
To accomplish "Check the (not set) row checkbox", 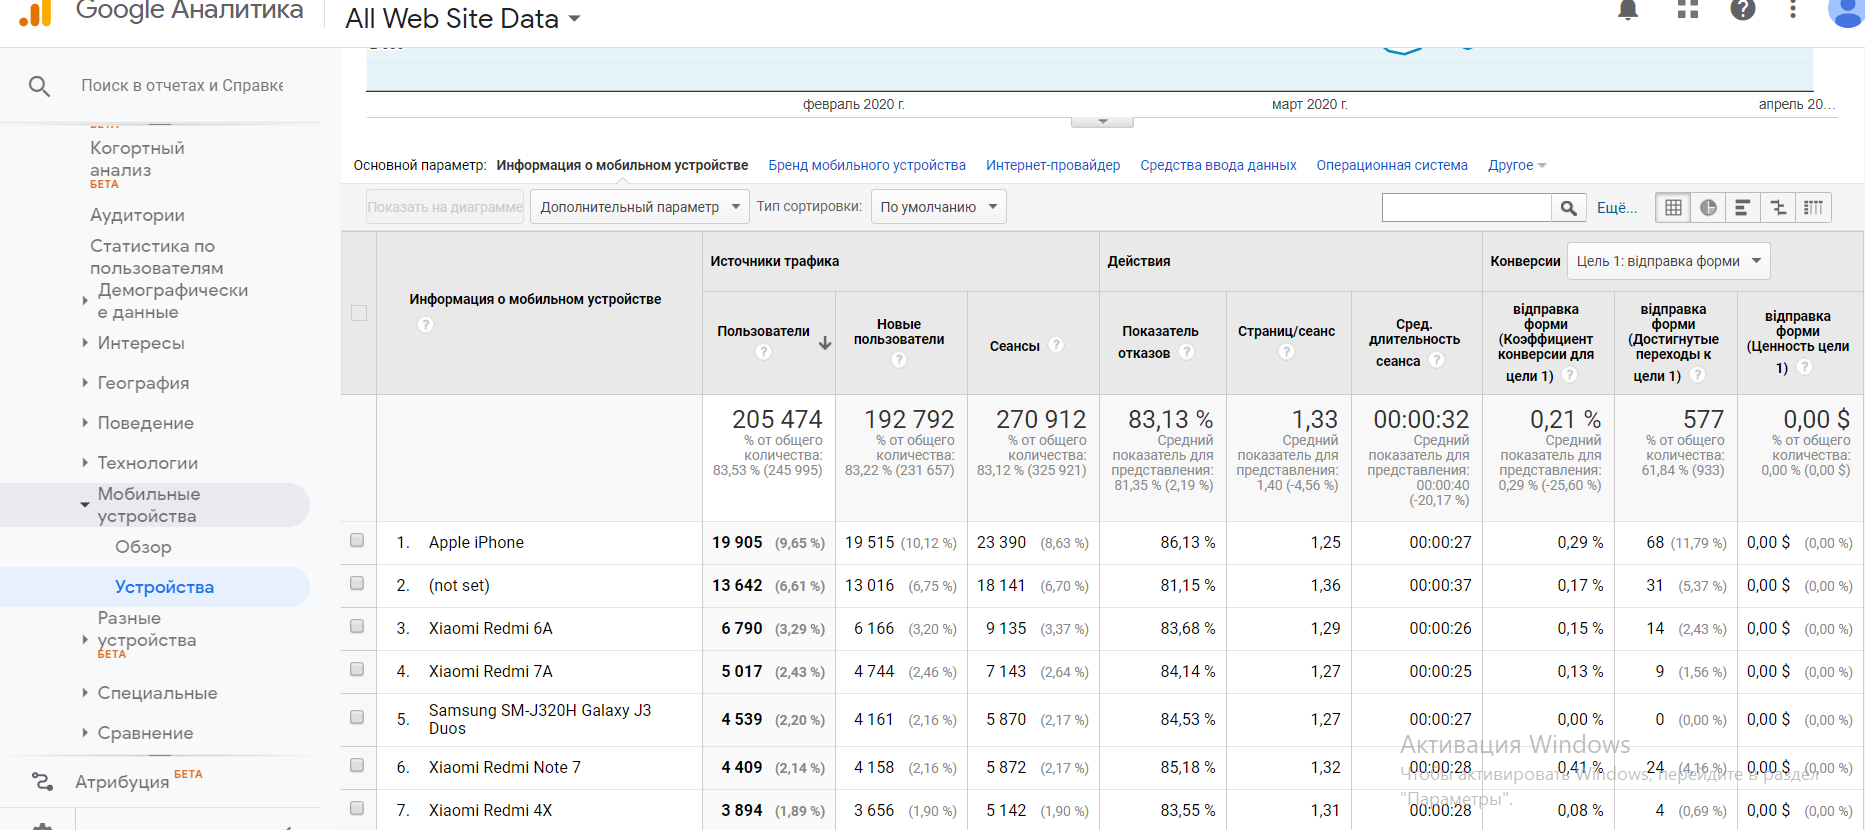I will pos(357,584).
